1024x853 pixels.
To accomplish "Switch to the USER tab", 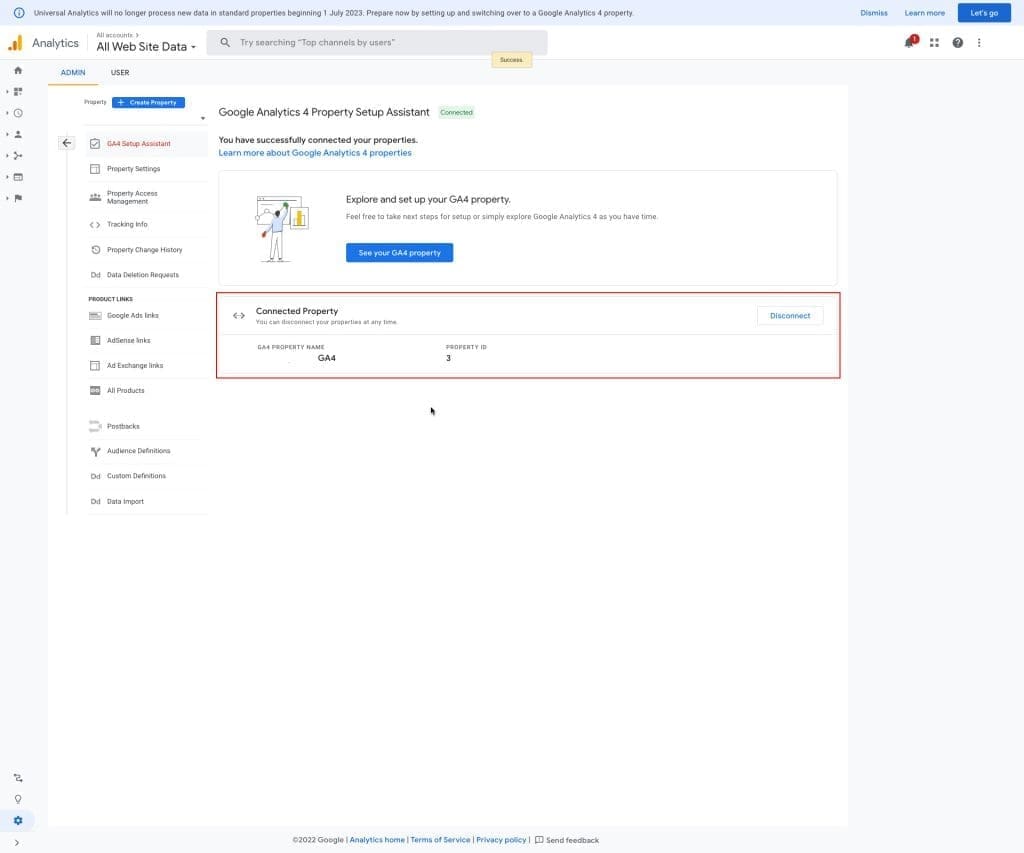I will [x=120, y=72].
